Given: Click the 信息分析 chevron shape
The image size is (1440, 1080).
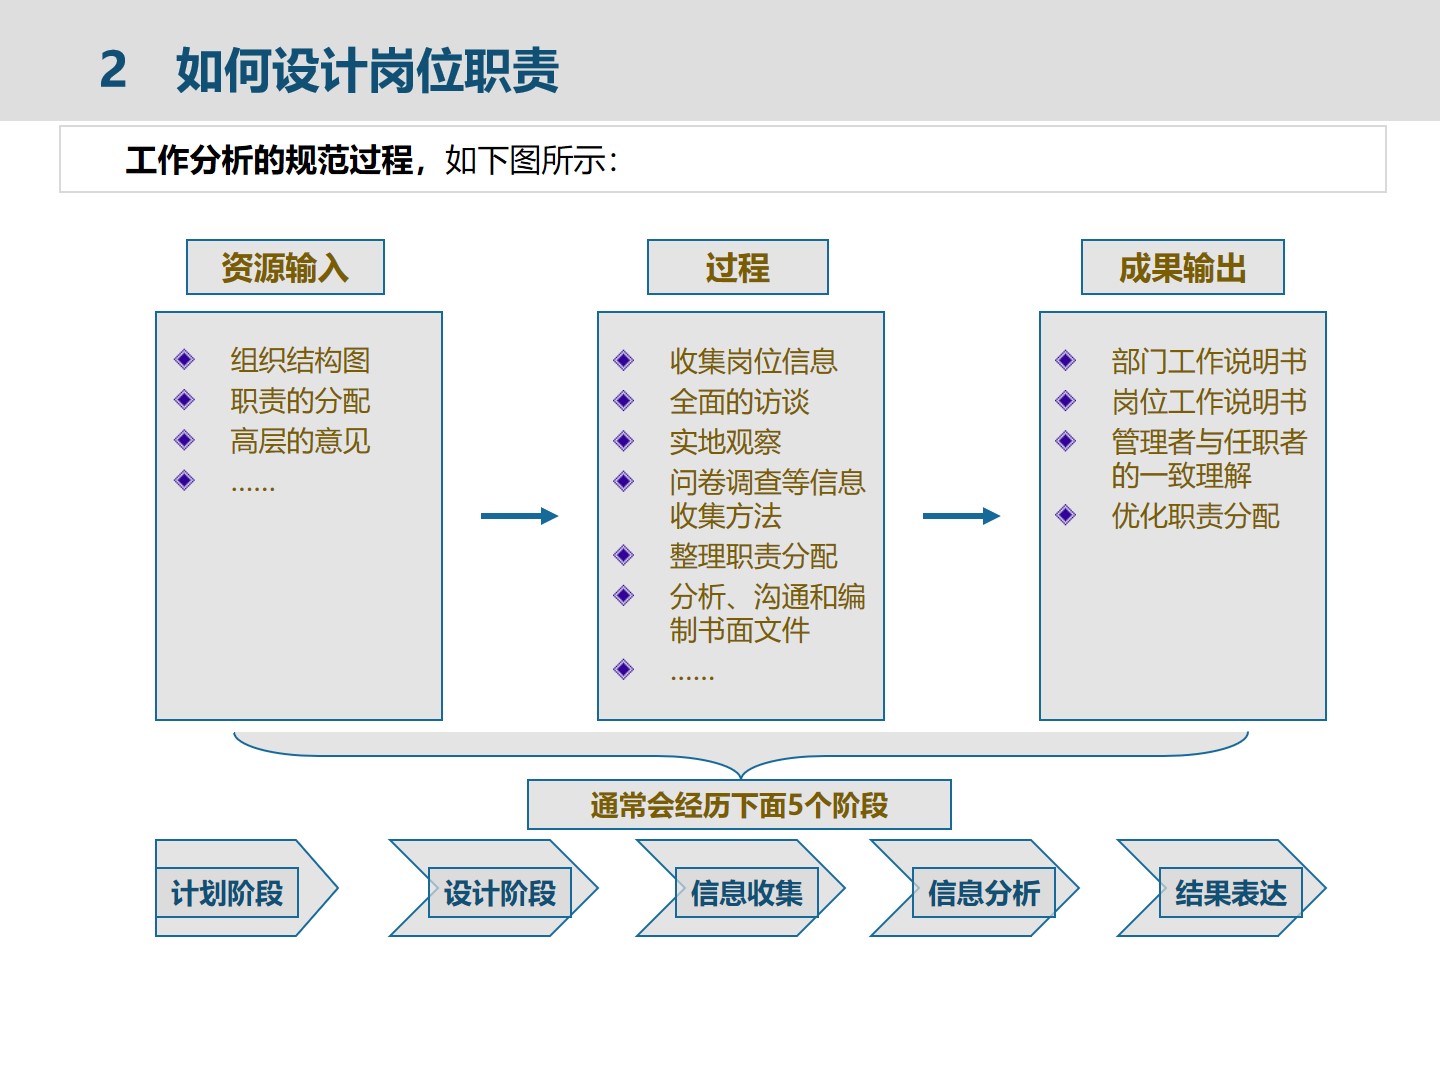Looking at the screenshot, I should pyautogui.click(x=975, y=888).
